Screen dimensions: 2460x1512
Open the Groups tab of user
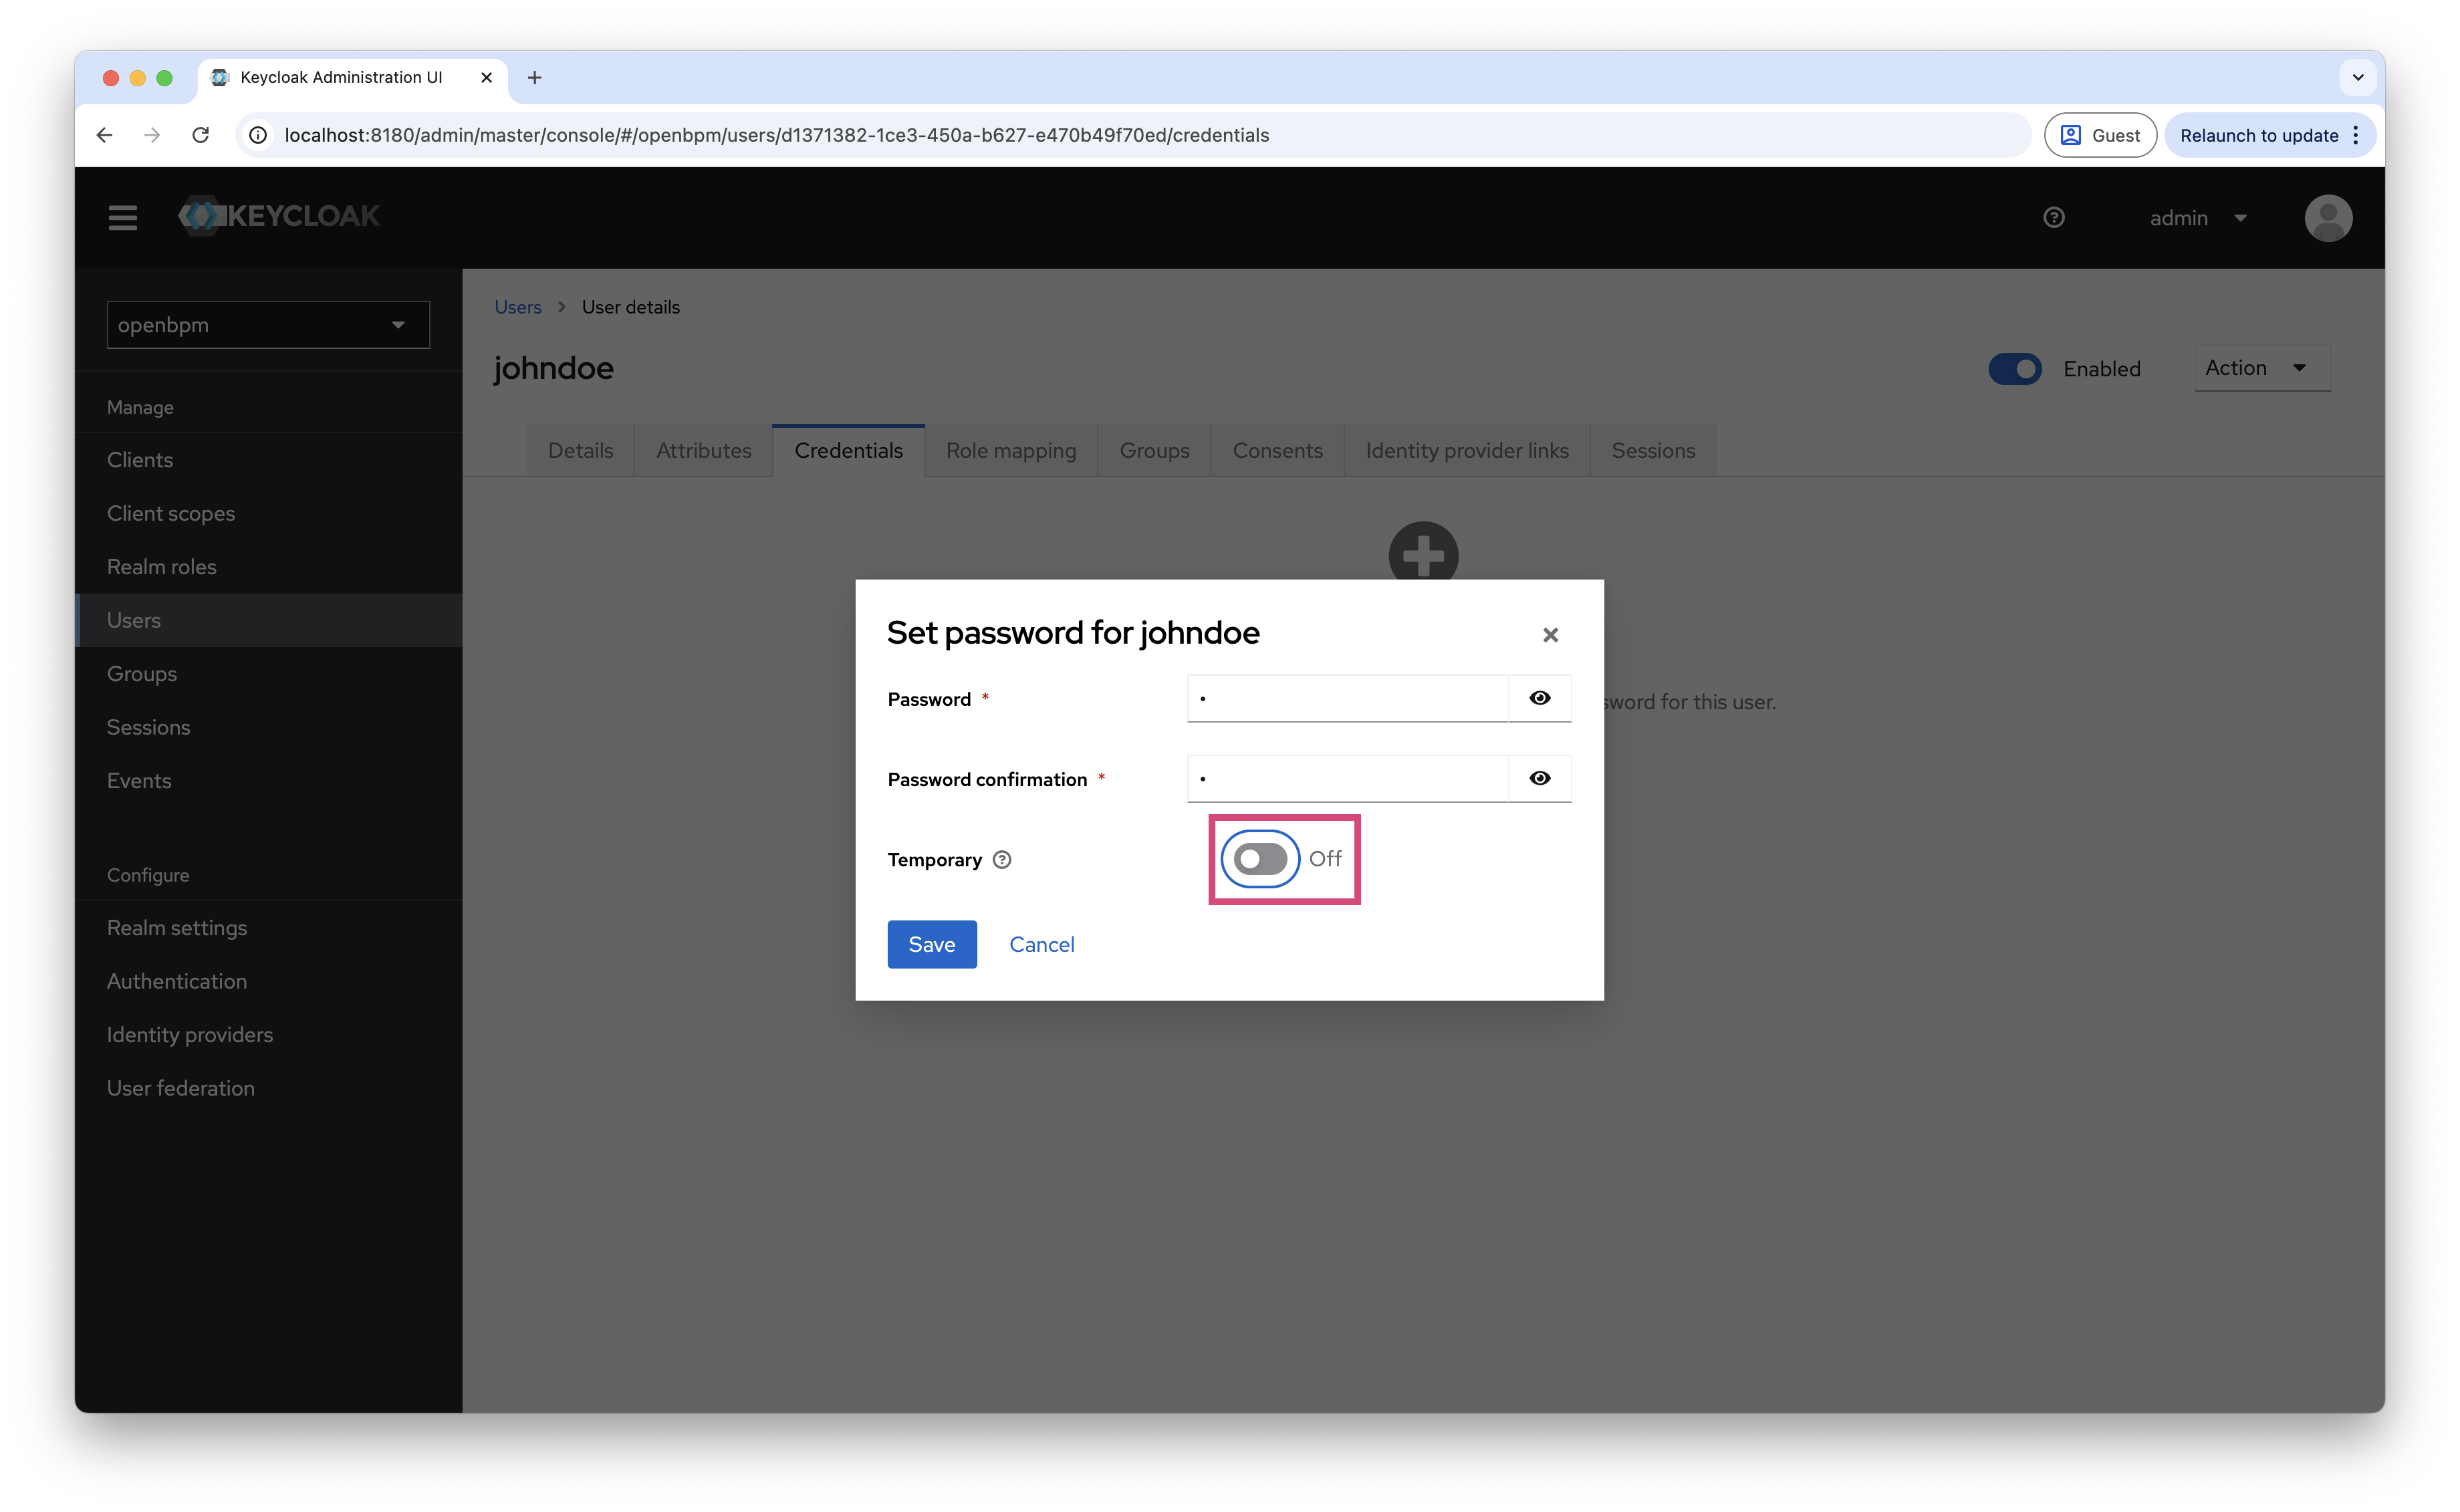1154,451
